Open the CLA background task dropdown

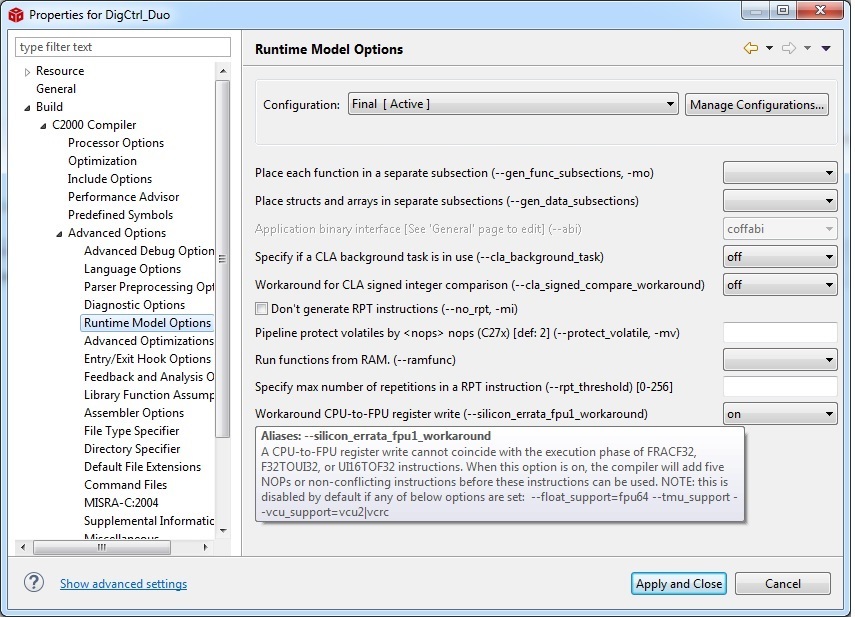[x=779, y=257]
